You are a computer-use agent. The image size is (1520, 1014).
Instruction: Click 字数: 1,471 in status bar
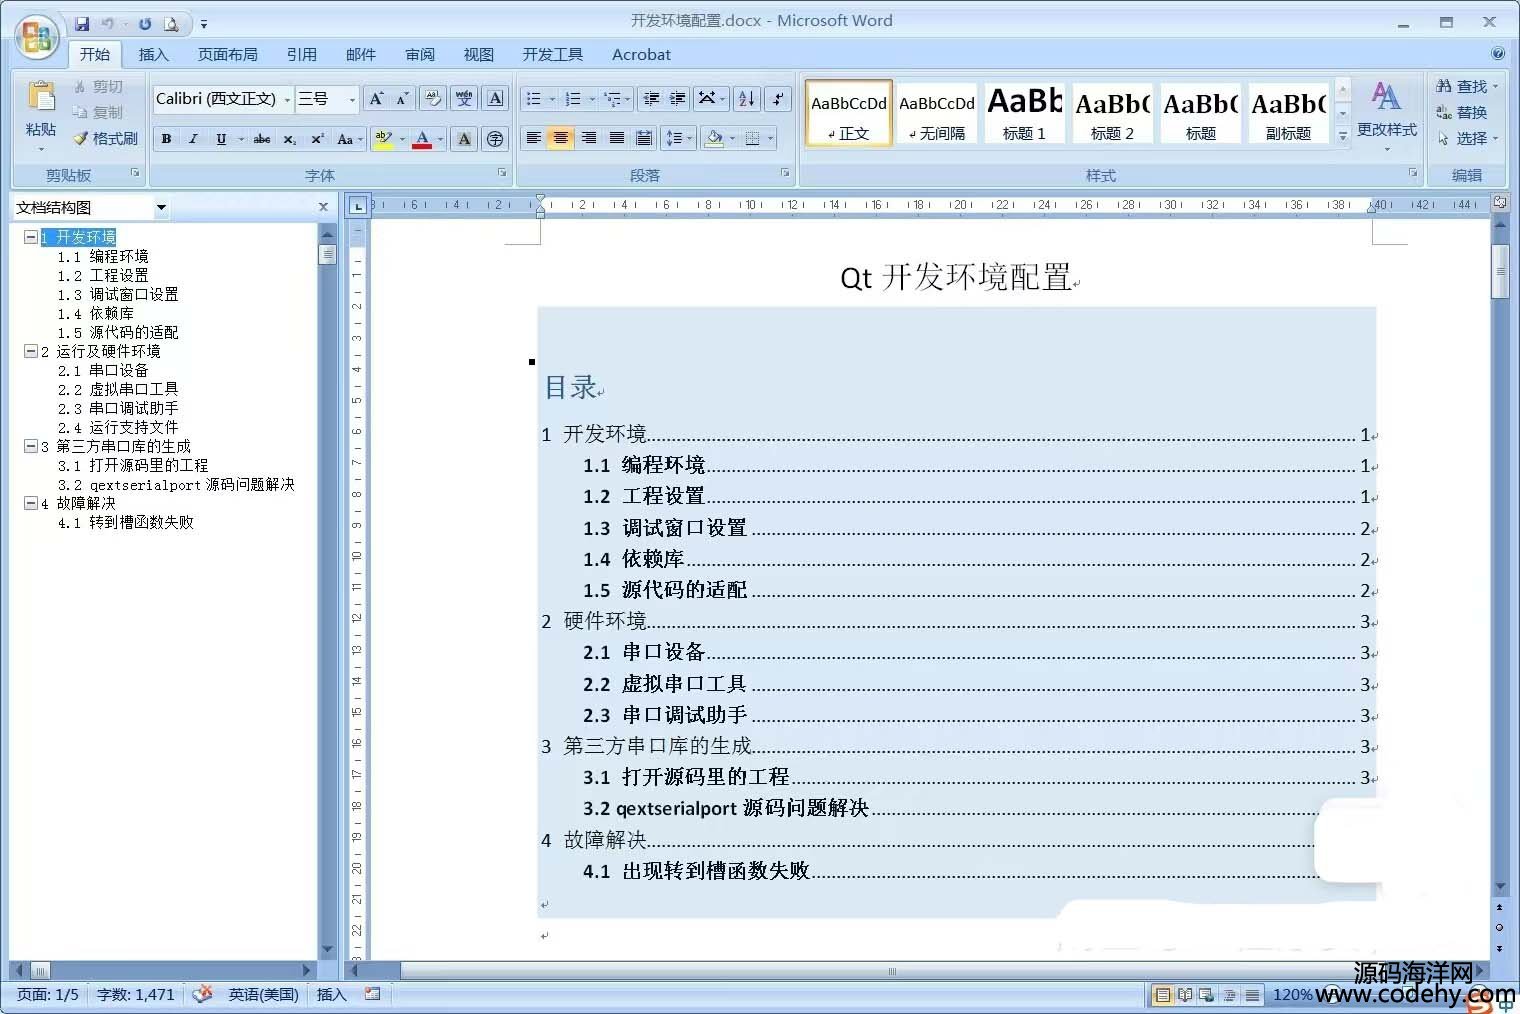click(136, 994)
